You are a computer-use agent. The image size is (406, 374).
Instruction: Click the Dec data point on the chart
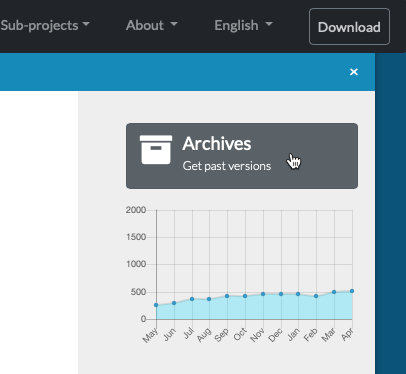point(281,294)
